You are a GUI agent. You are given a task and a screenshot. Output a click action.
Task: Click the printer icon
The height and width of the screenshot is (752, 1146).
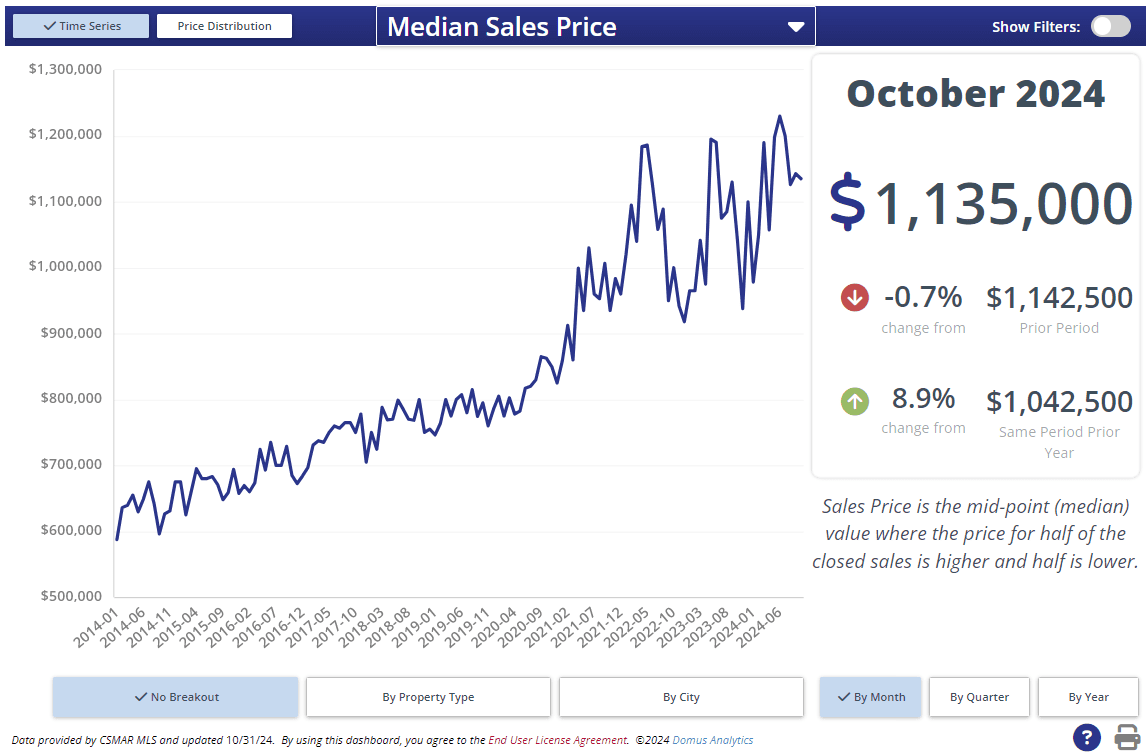pyautogui.click(x=1127, y=737)
